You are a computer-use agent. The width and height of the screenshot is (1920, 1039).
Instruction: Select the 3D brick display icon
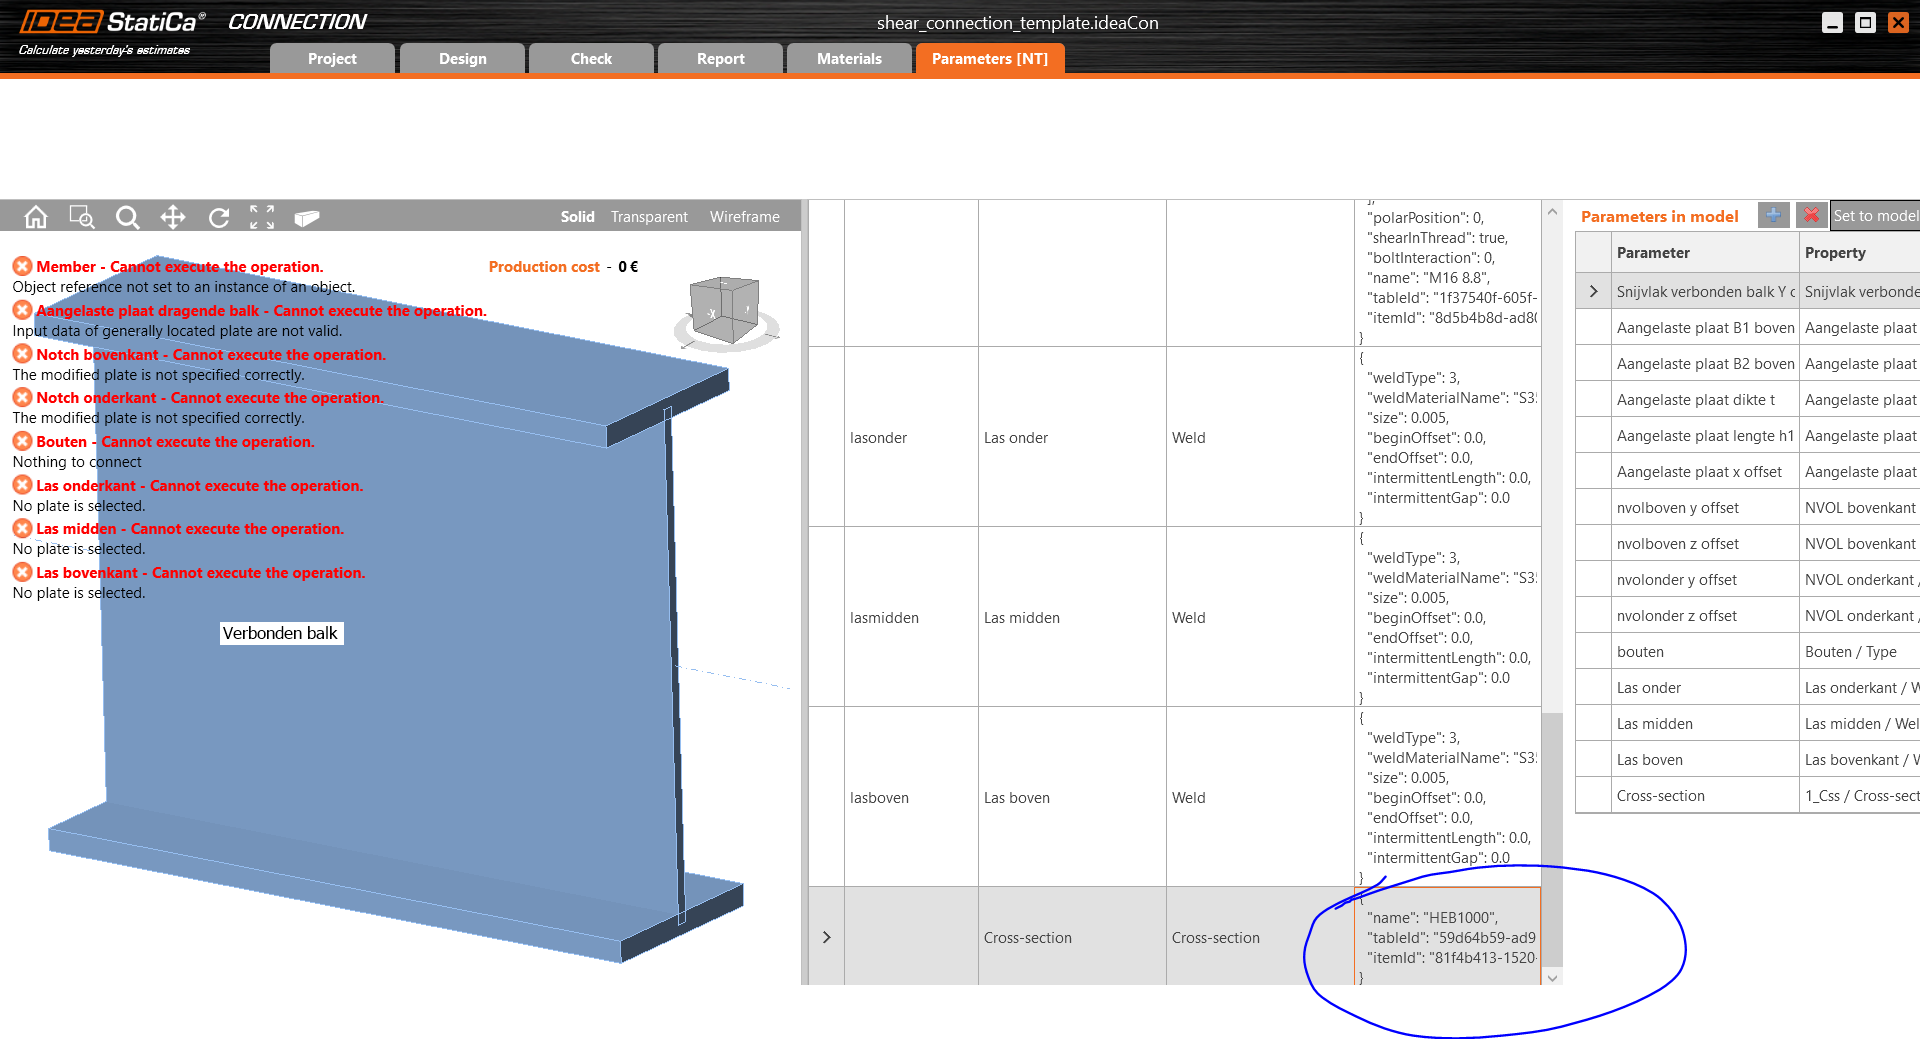pos(307,216)
